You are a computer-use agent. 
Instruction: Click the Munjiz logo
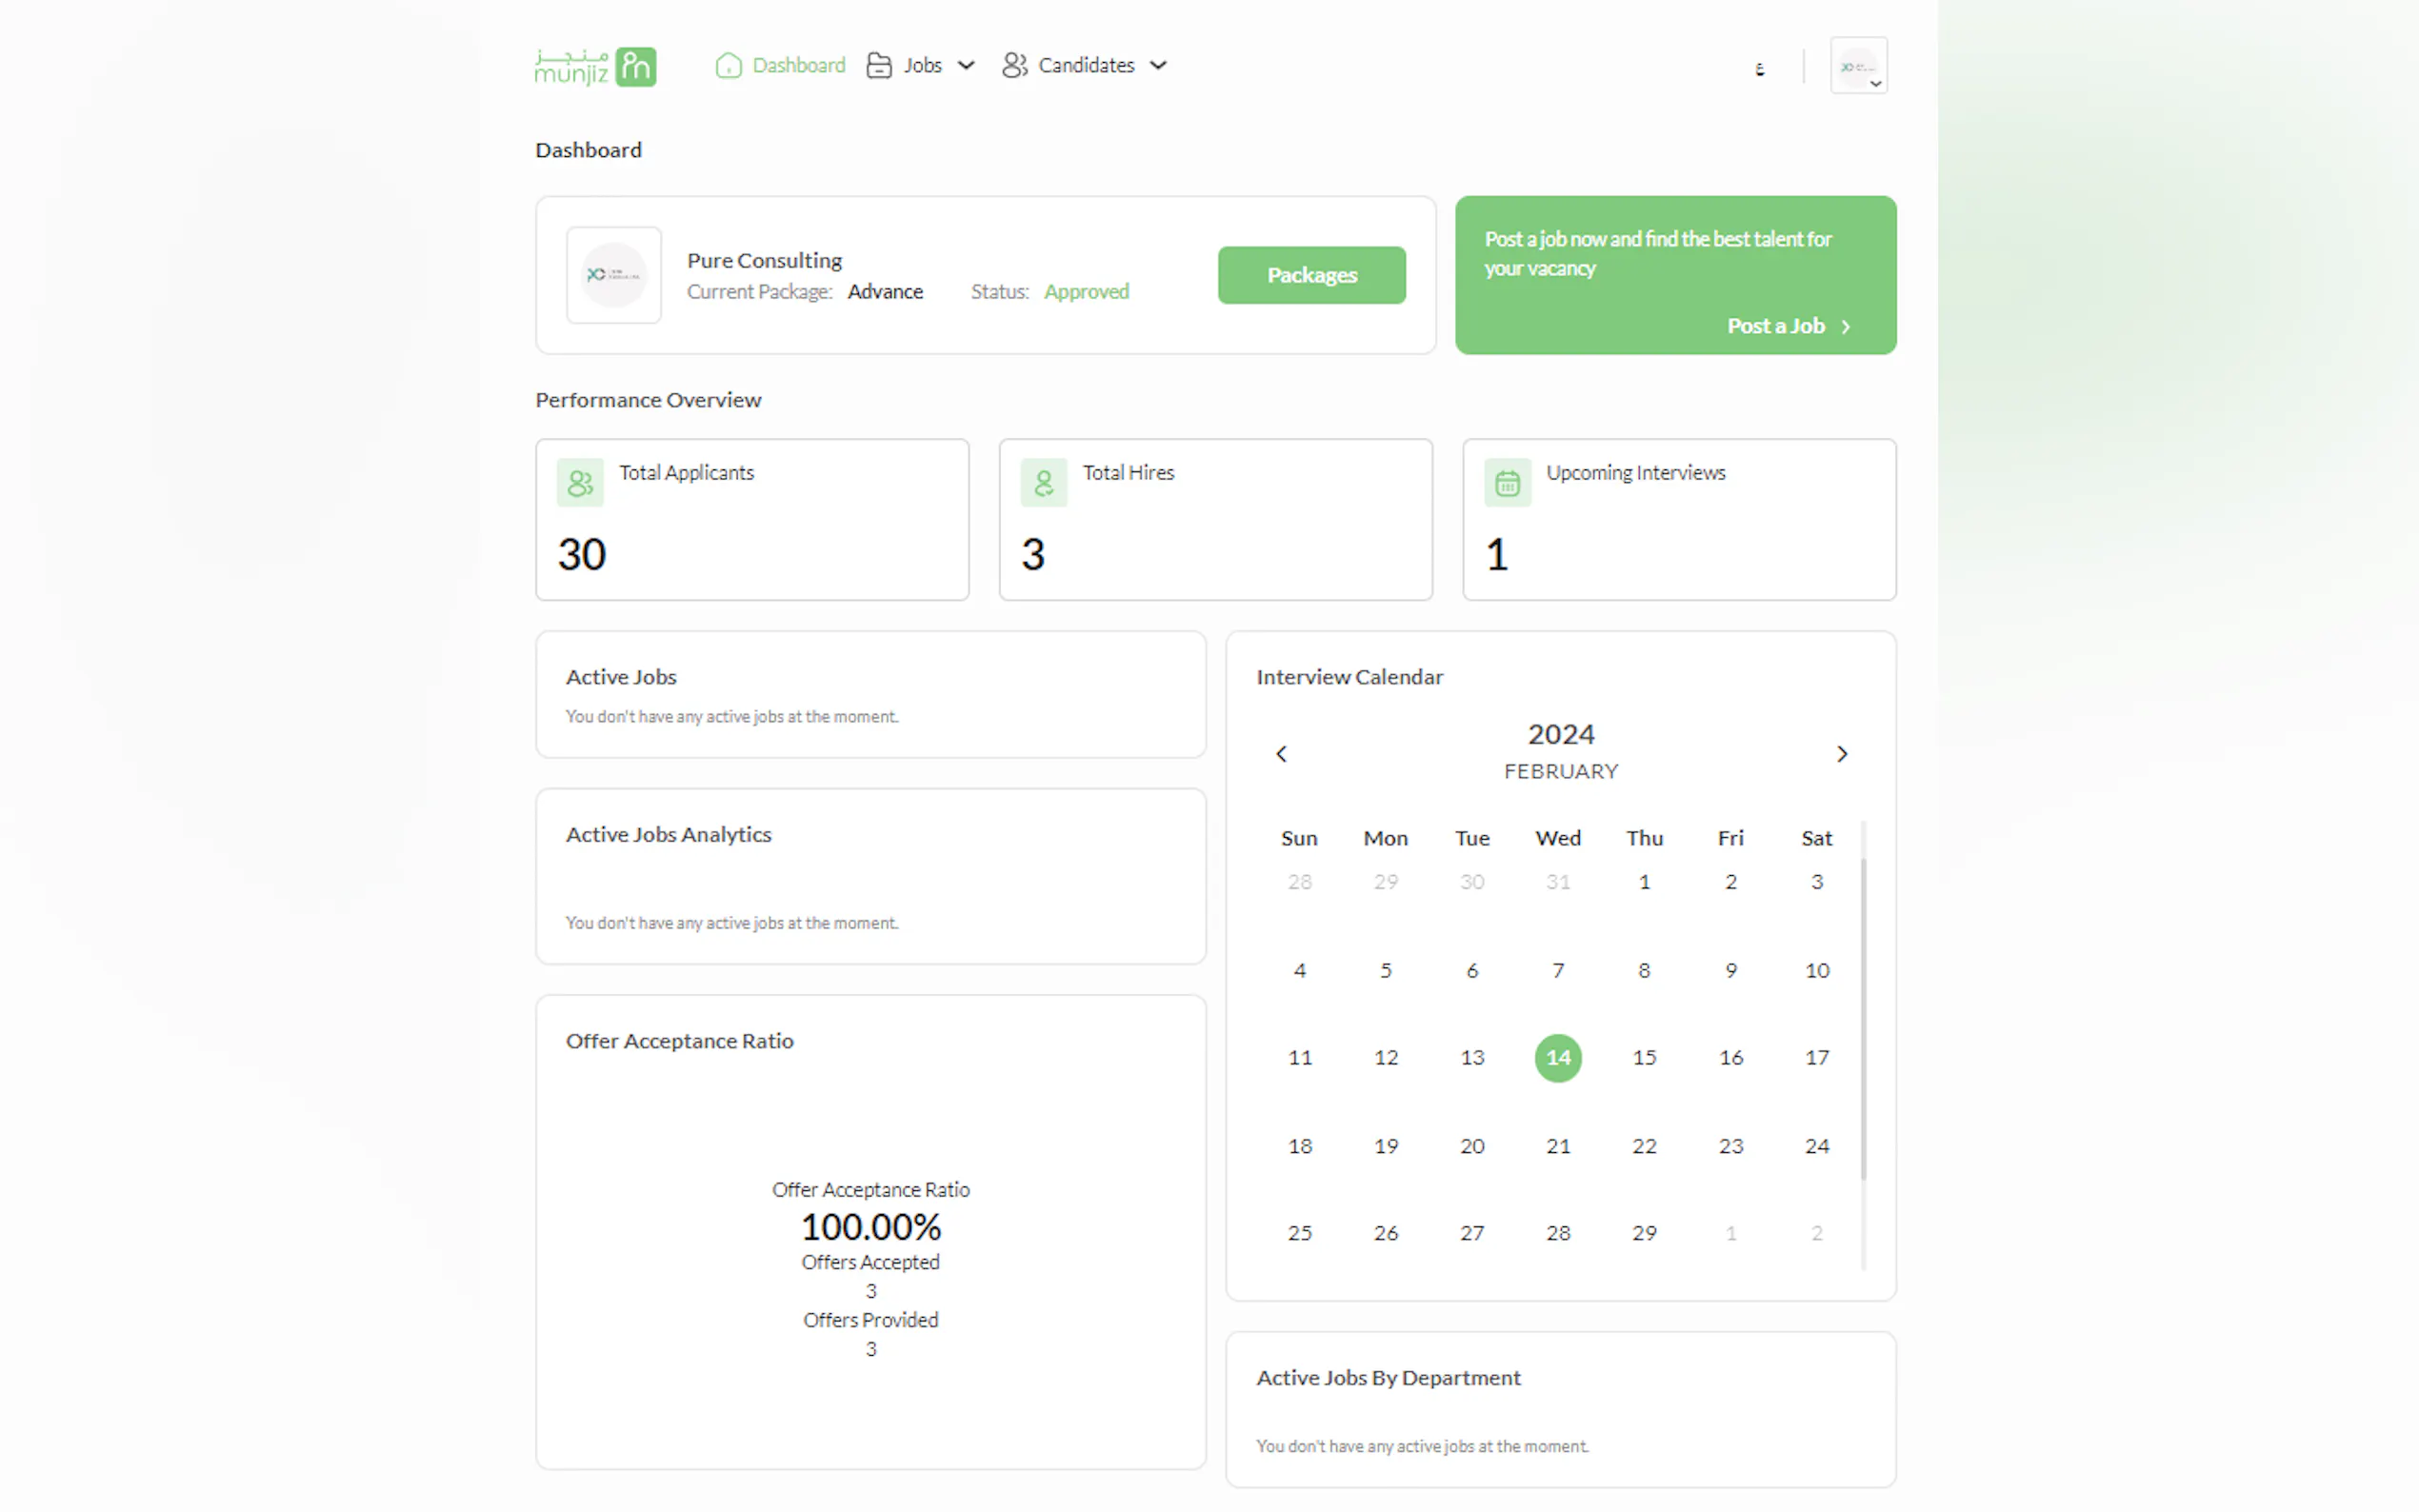595,66
